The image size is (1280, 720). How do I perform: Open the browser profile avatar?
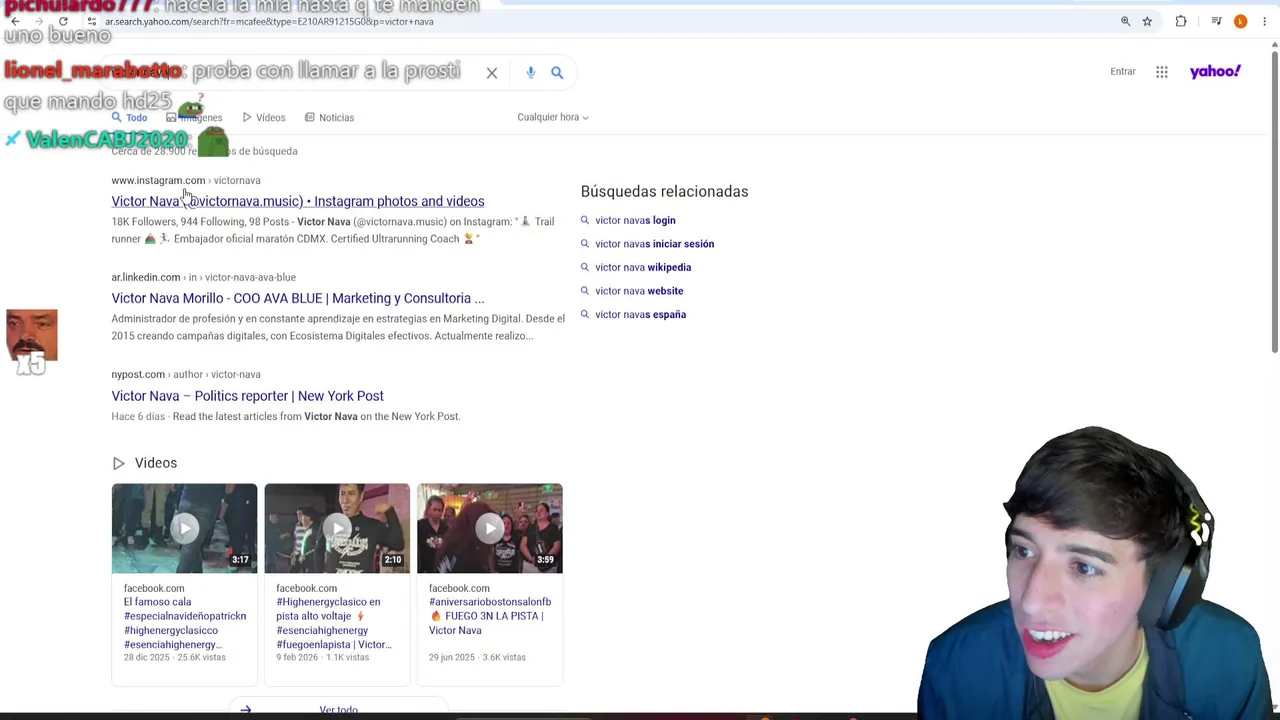1240,21
